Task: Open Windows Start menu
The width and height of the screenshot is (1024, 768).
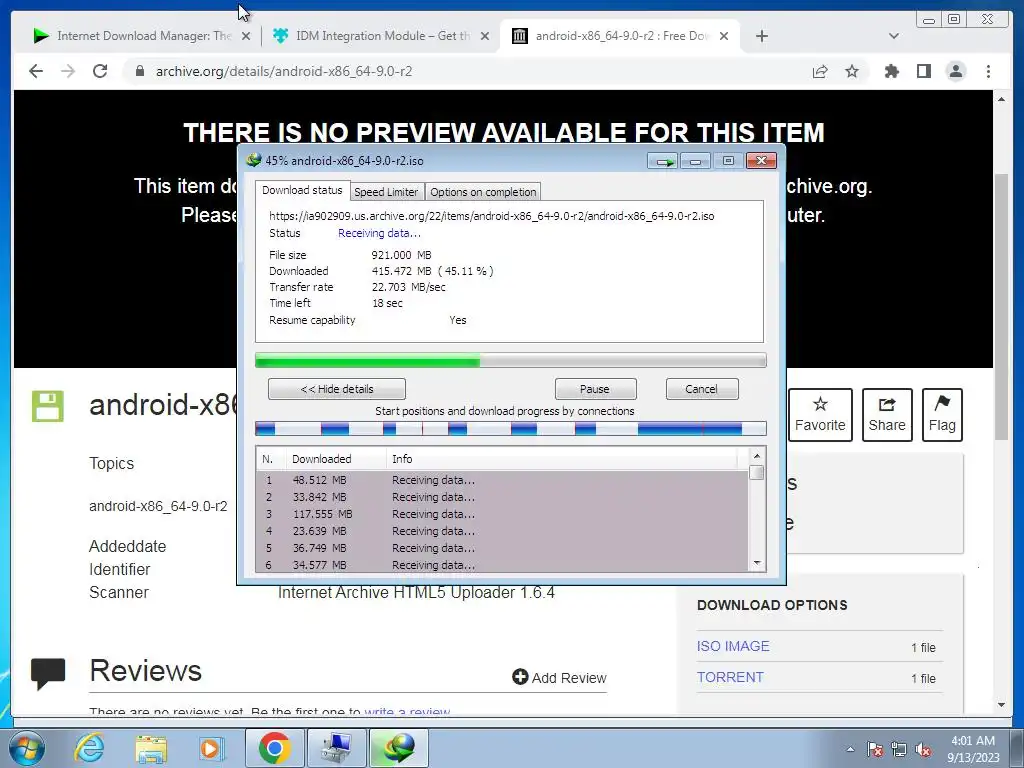Action: (x=27, y=748)
